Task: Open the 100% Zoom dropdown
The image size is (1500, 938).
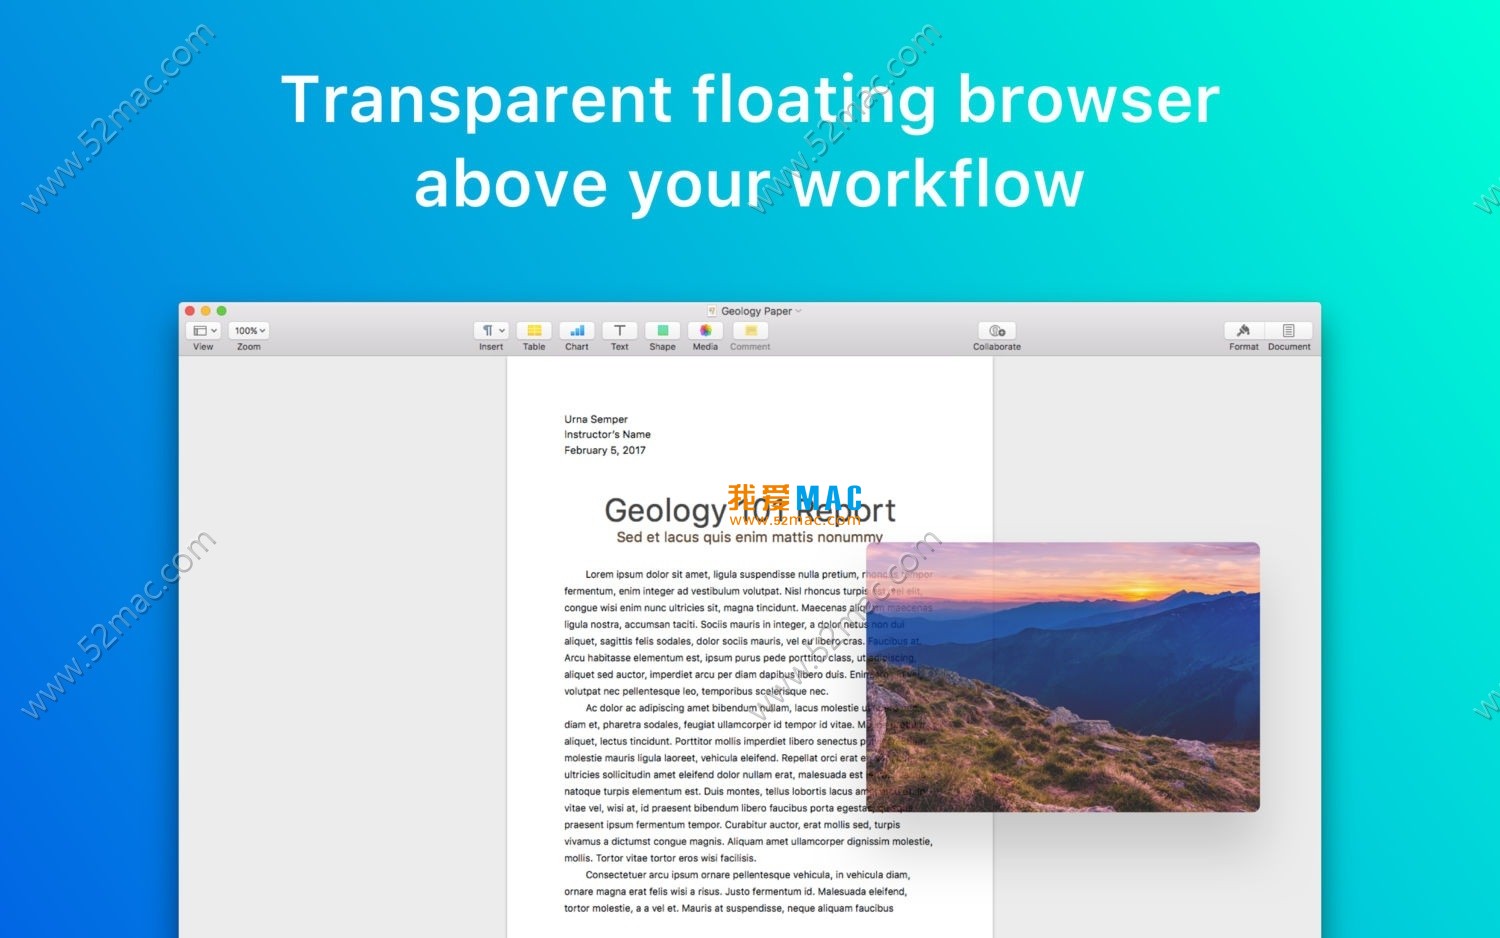Action: (249, 331)
